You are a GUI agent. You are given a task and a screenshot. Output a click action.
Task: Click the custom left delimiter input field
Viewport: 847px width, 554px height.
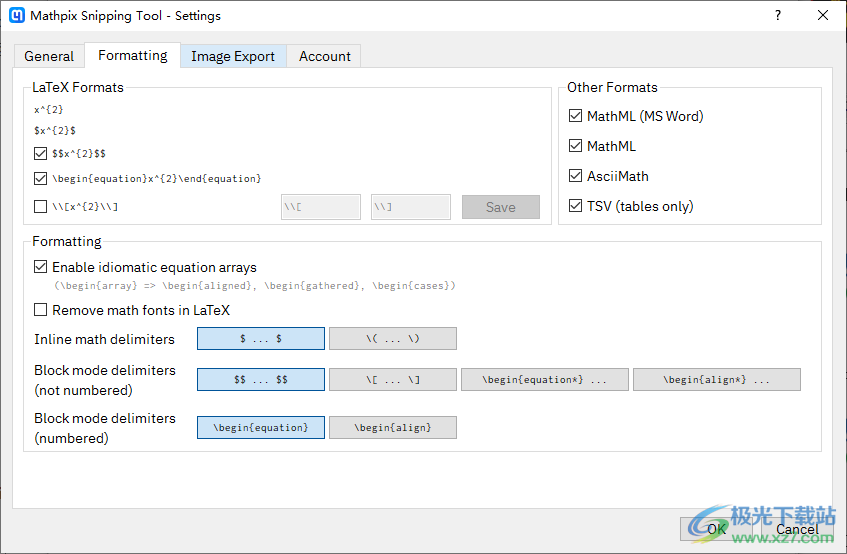(321, 207)
